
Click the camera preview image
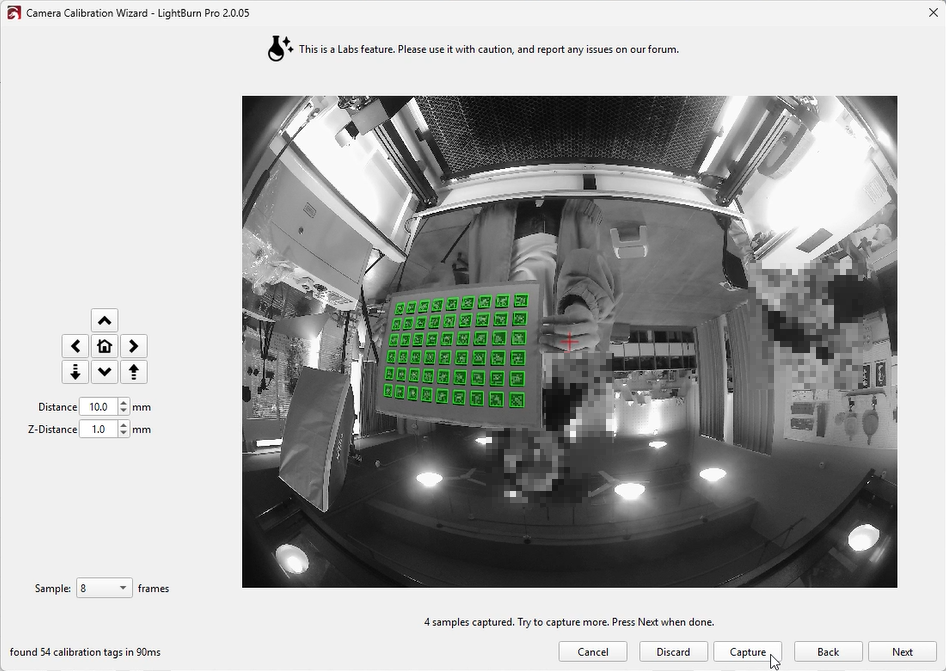(x=569, y=341)
